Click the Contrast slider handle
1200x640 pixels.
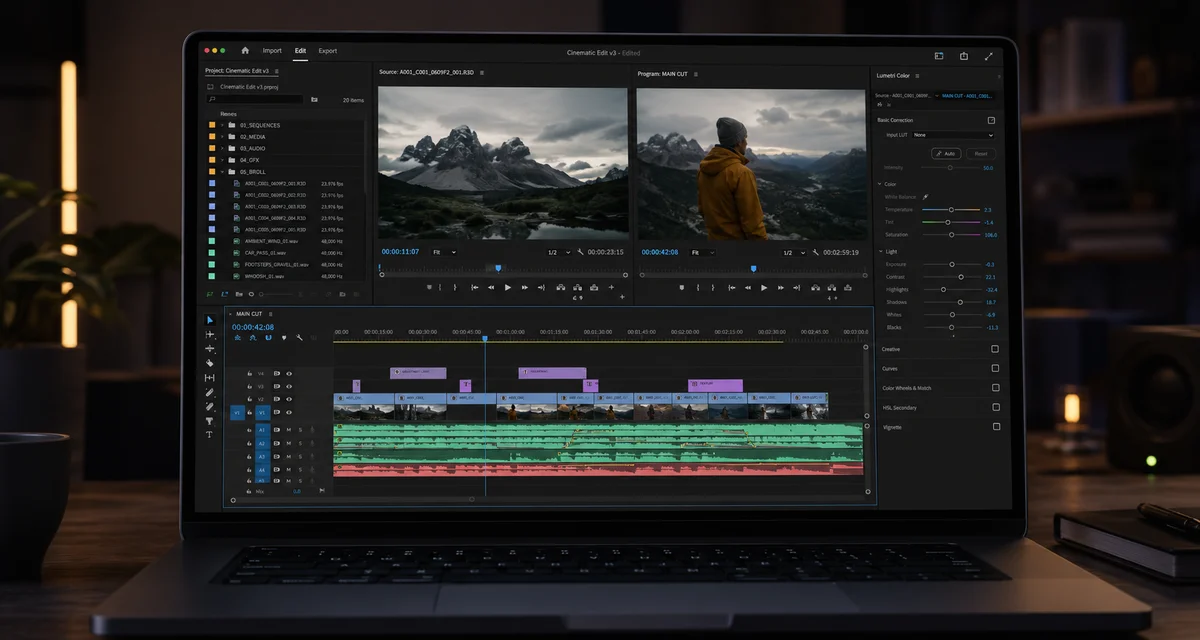tap(961, 276)
